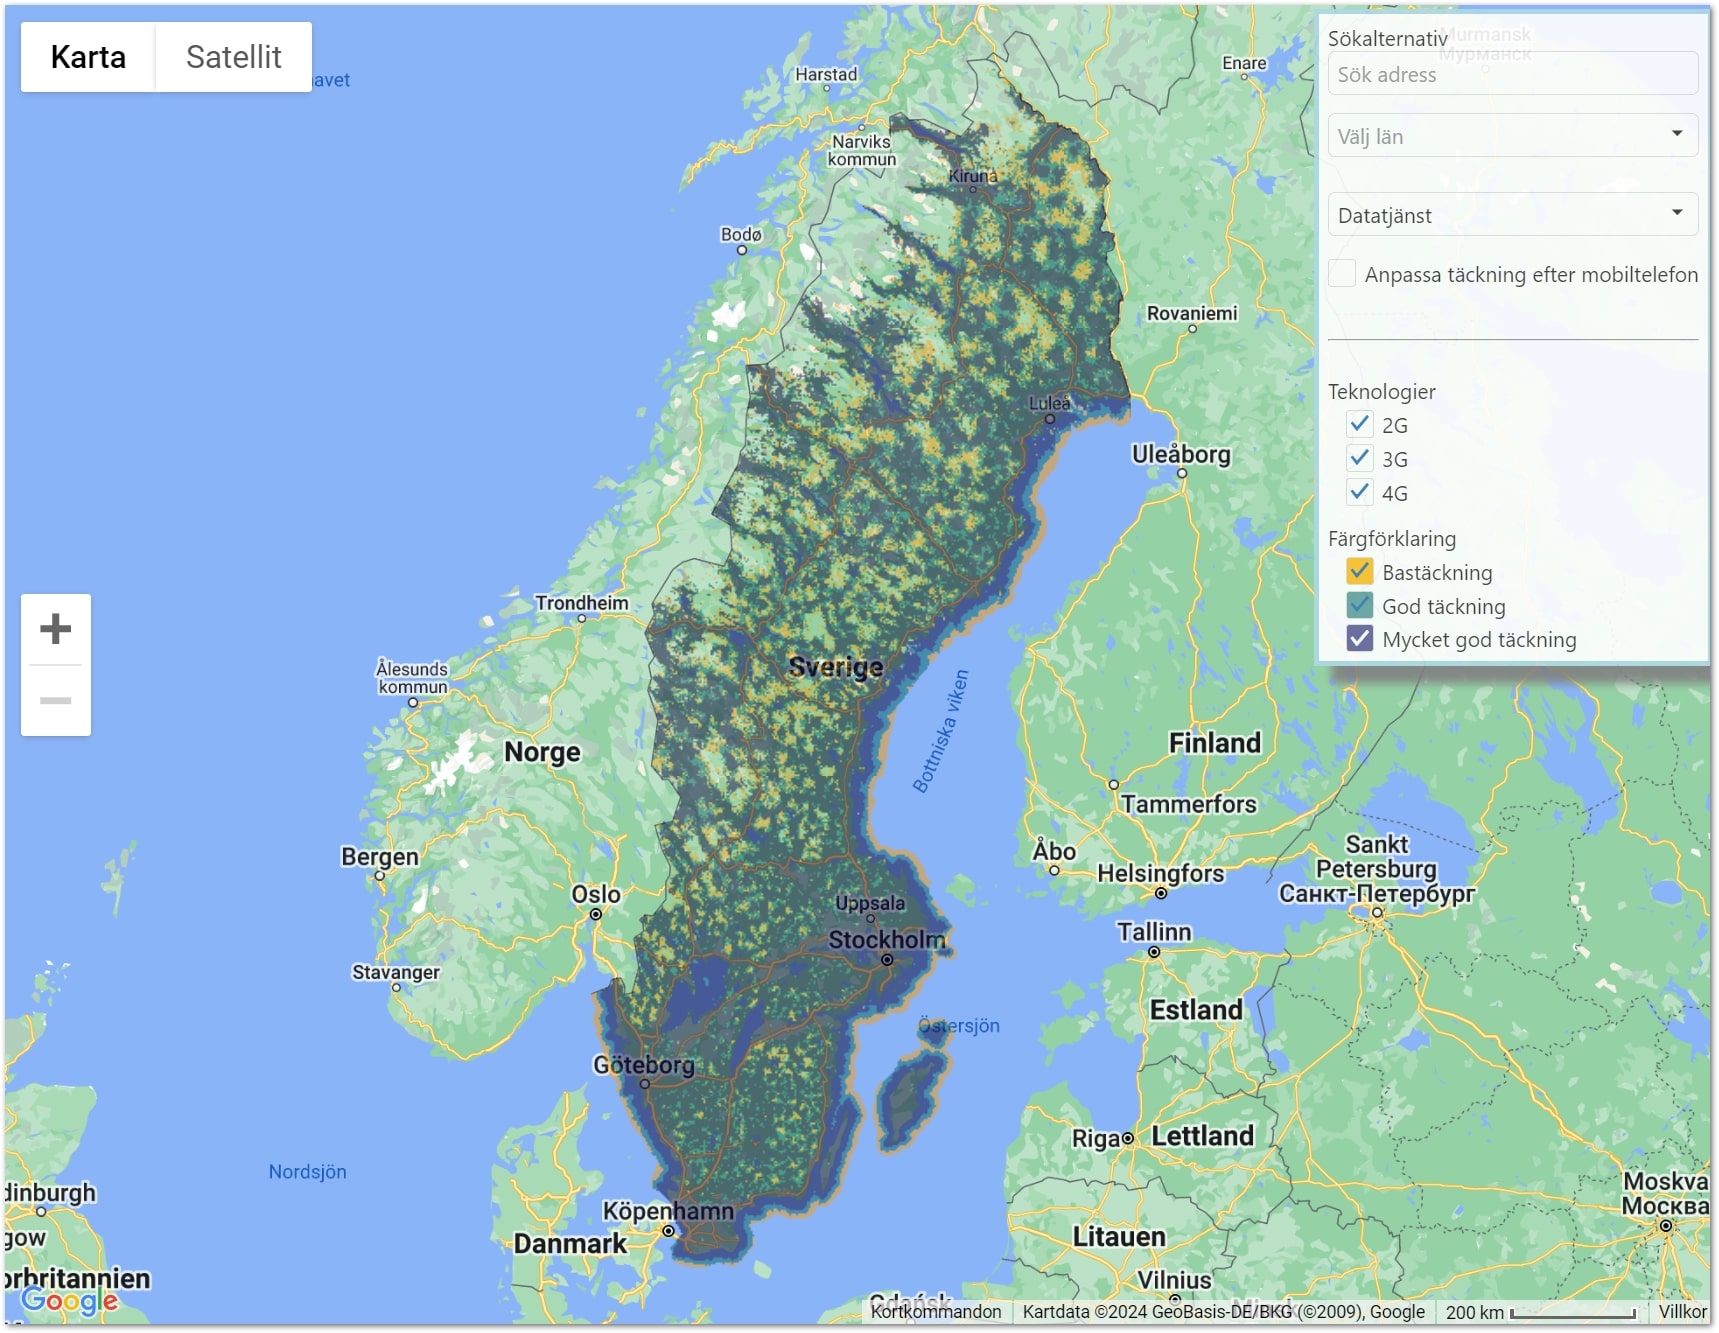Click the Köpenhamn city label
This screenshot has height=1333, width=1719.
coord(668,1211)
